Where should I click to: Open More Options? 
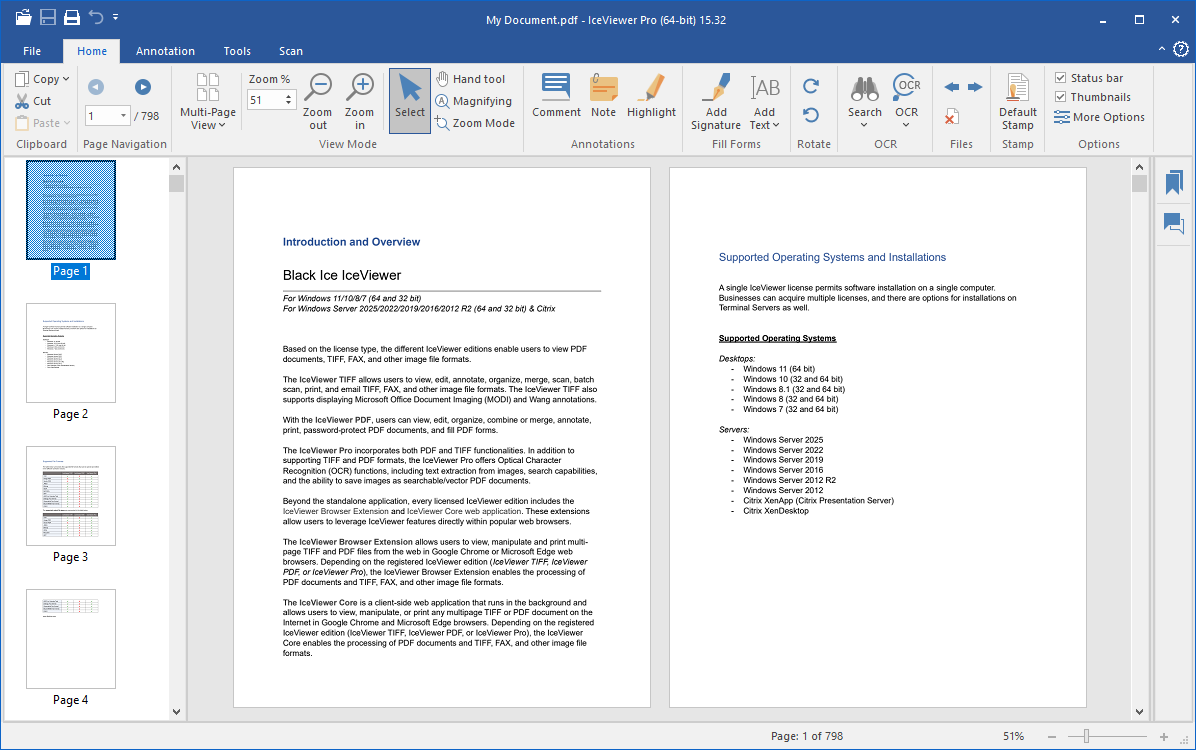(1099, 117)
